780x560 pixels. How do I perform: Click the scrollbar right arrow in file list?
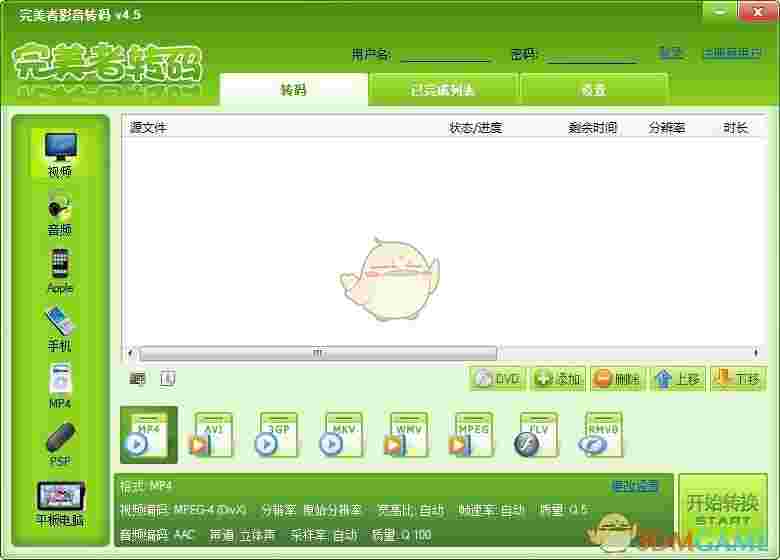(x=756, y=353)
